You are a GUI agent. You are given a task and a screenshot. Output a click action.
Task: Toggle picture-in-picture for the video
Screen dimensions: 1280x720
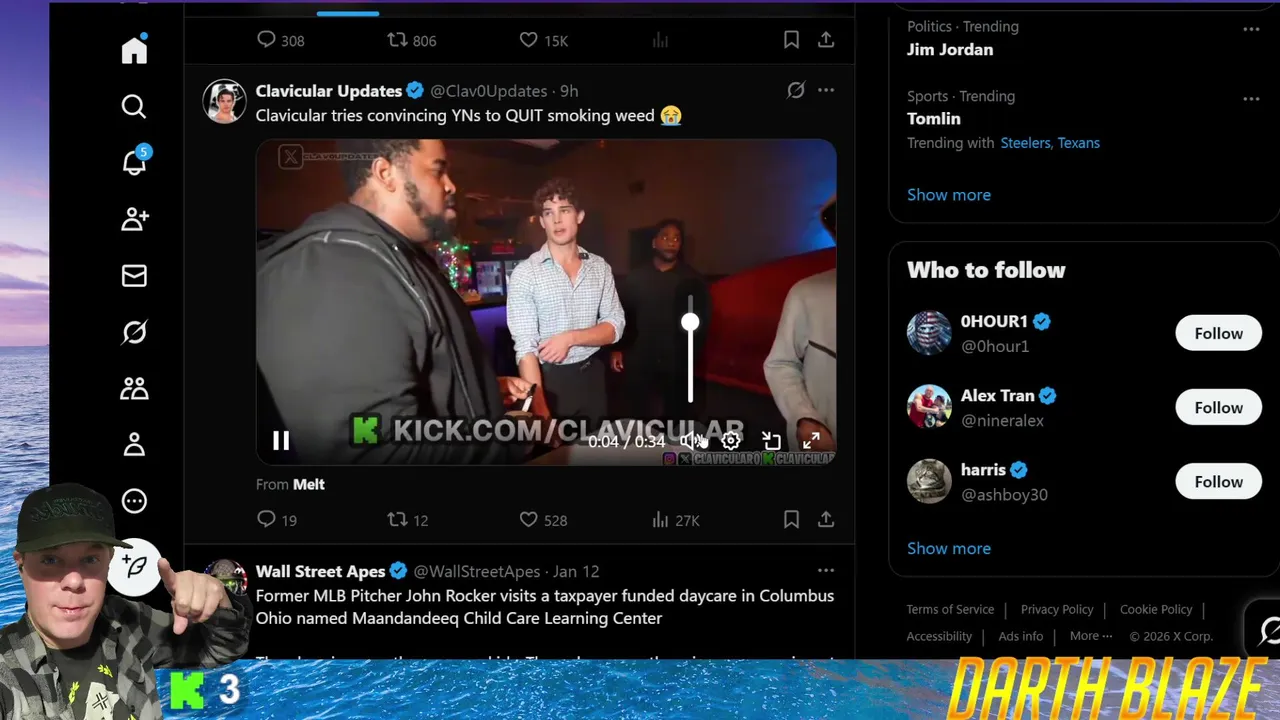(771, 440)
